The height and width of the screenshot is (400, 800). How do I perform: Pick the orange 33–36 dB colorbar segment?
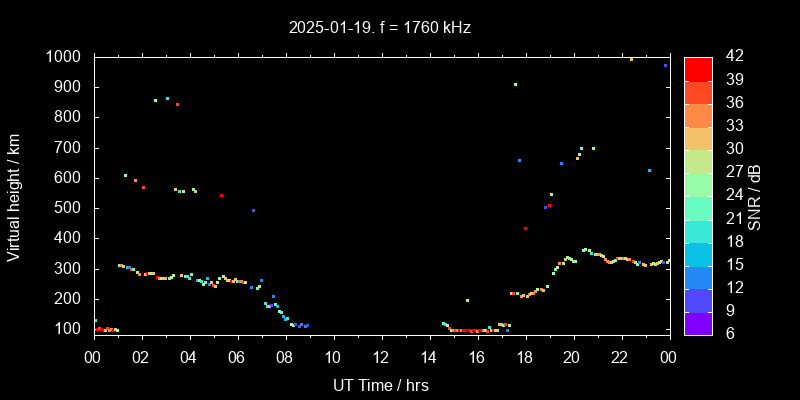click(x=698, y=115)
